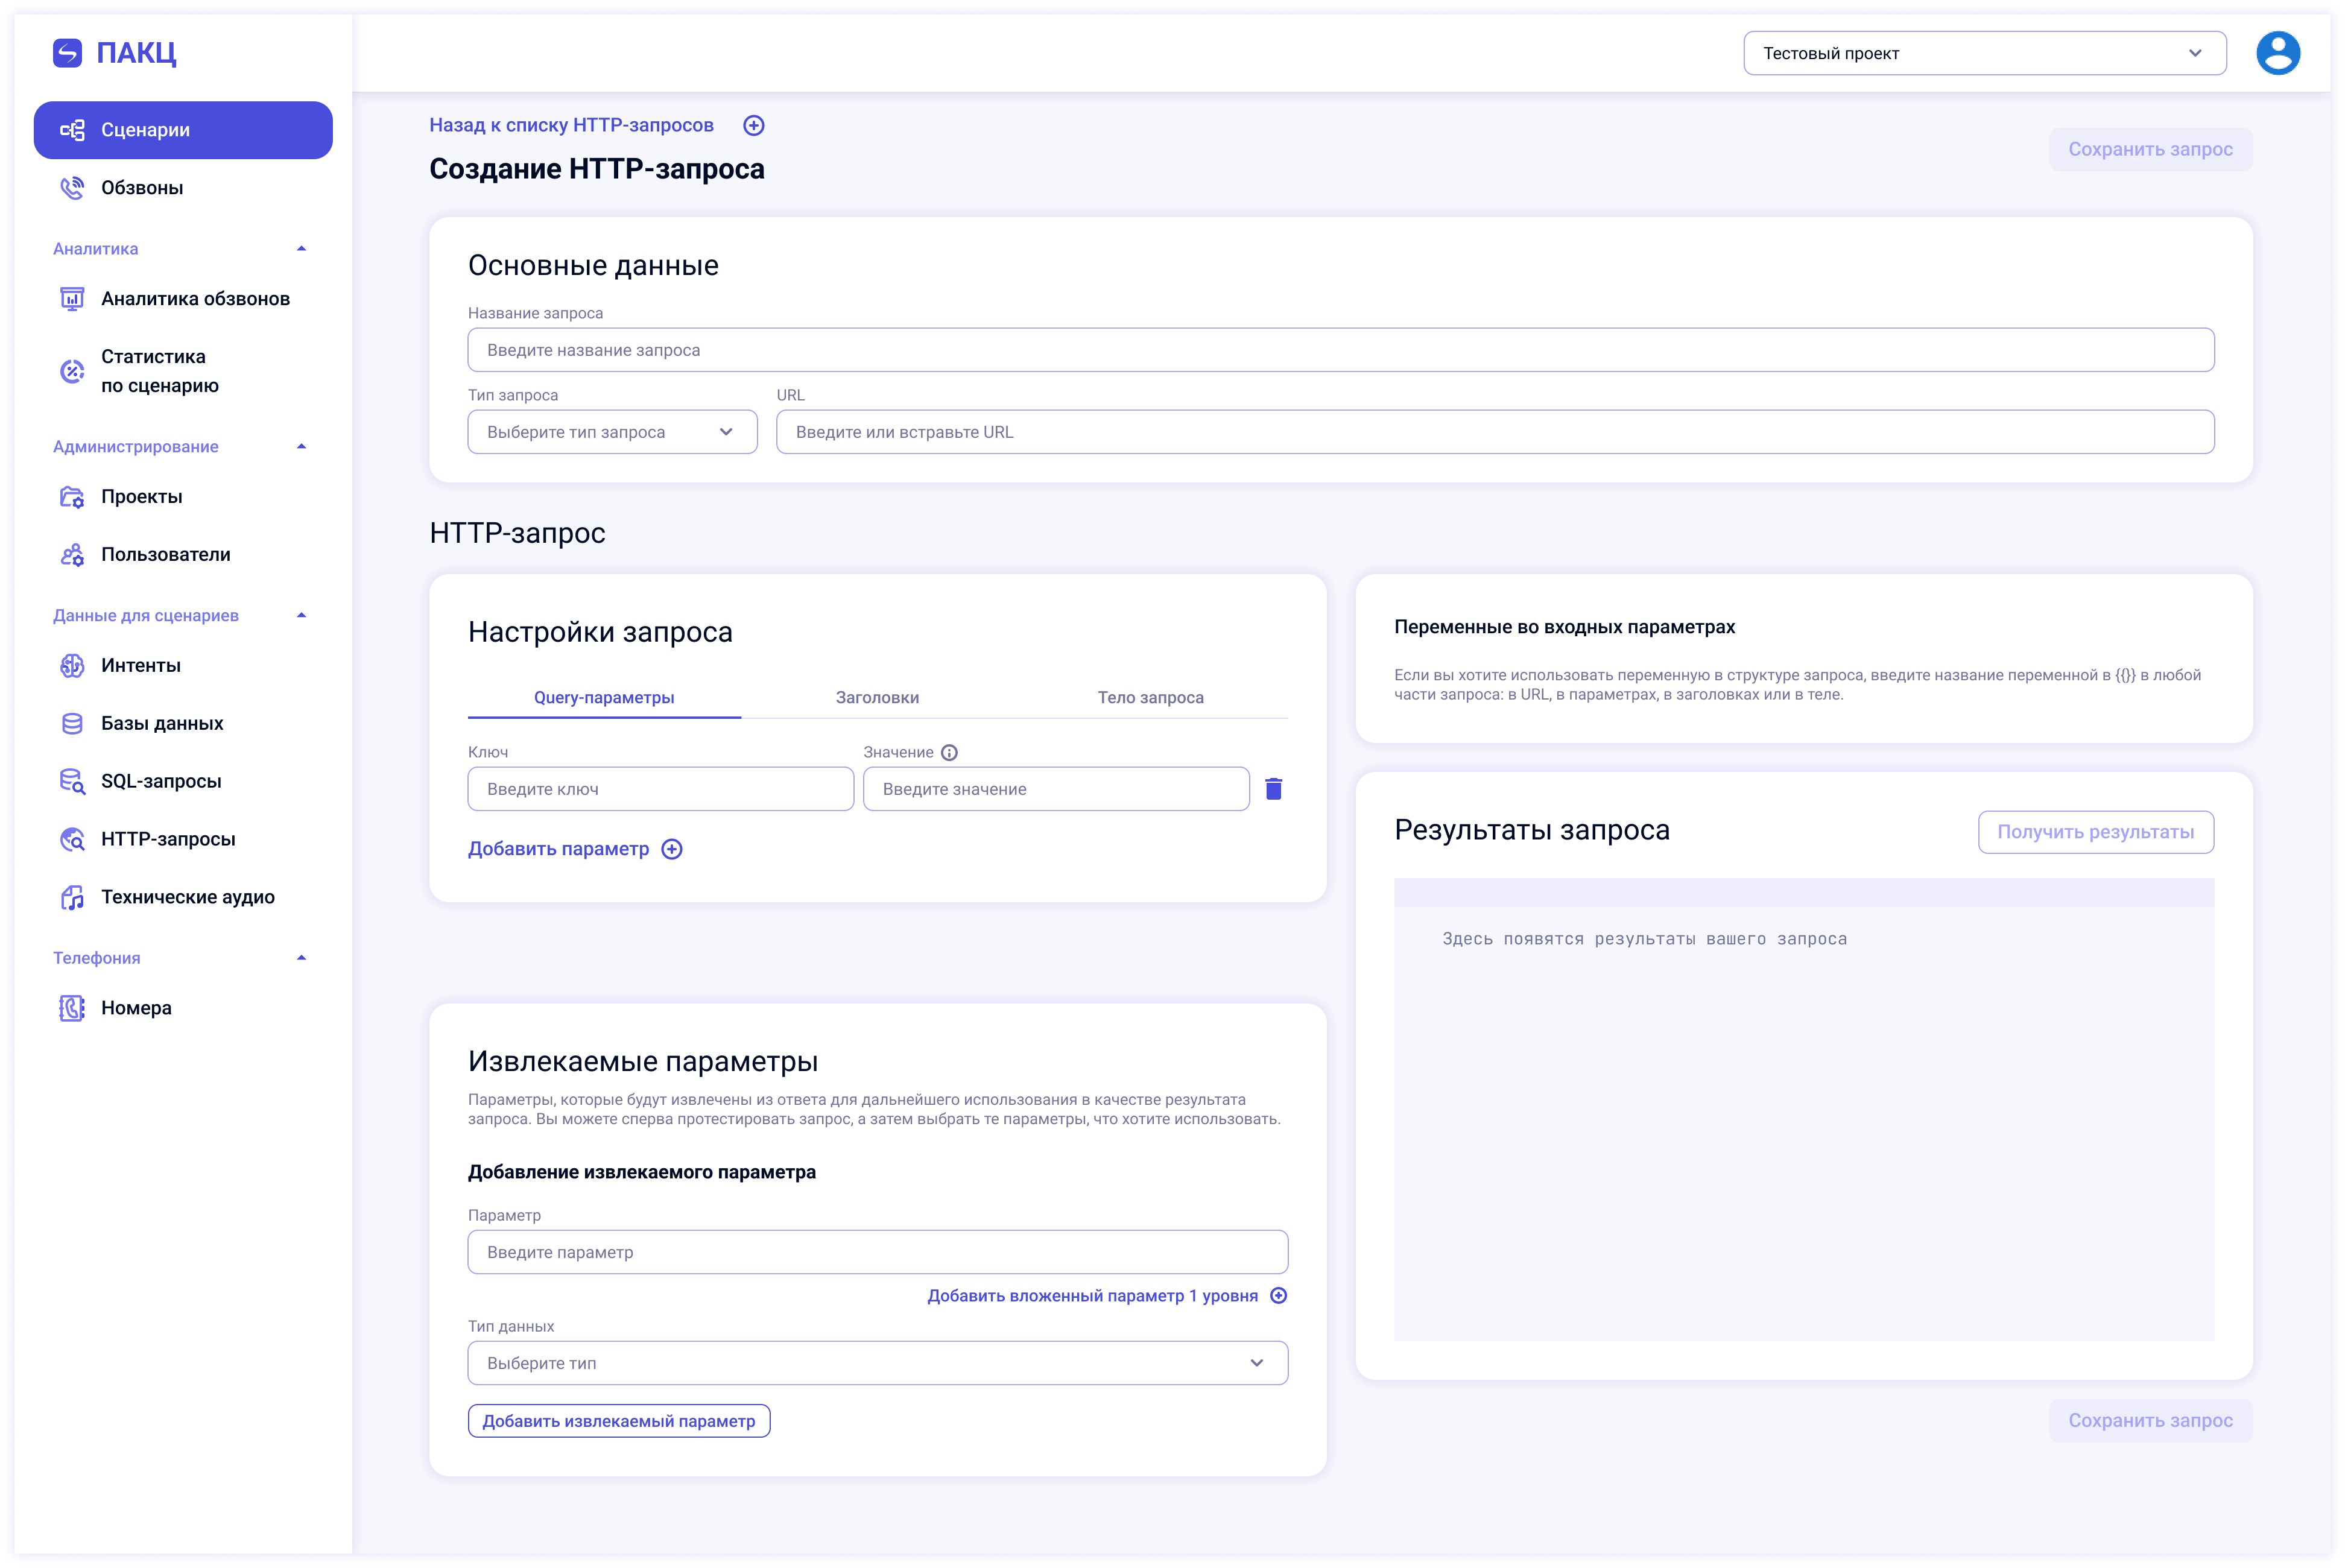Switch to the Тело запроса tab
The height and width of the screenshot is (1568, 2345).
(x=1150, y=697)
